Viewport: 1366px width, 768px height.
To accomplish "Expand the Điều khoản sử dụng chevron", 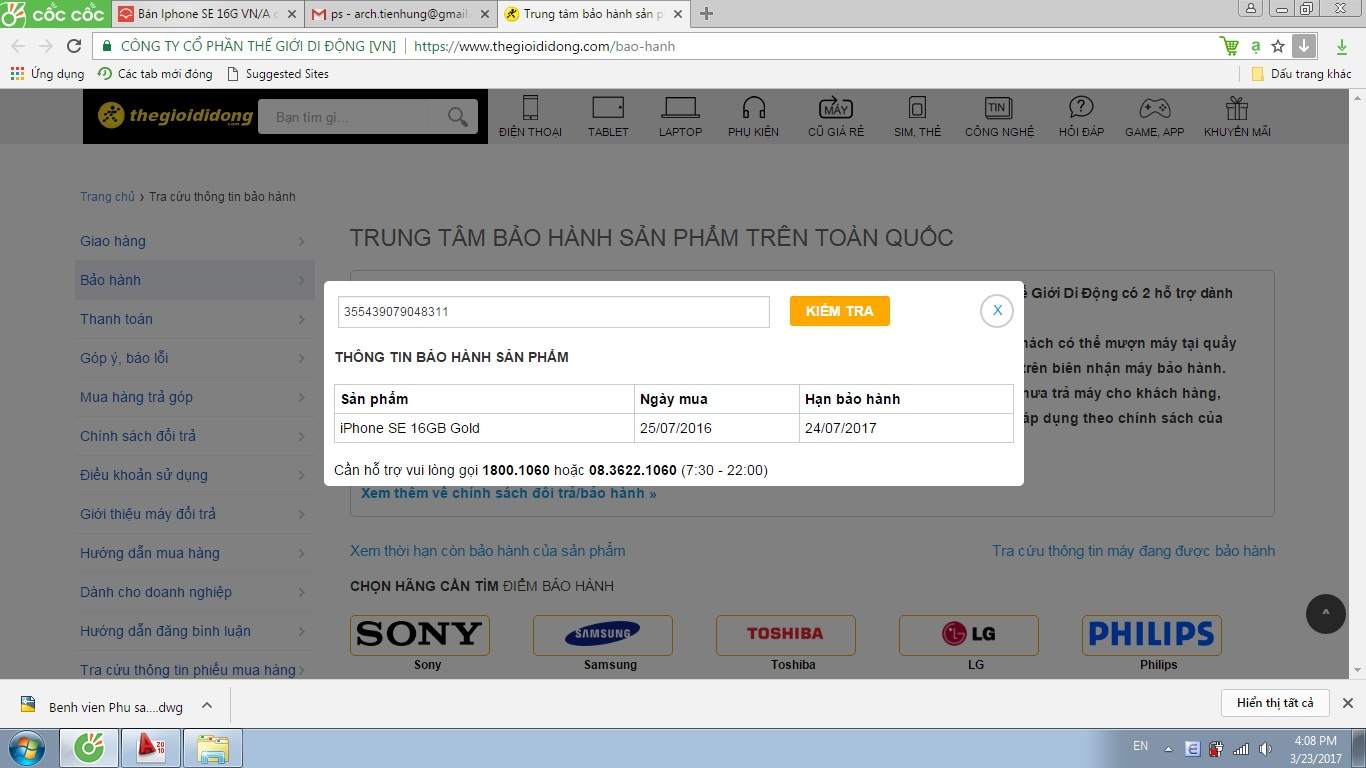I will point(301,475).
